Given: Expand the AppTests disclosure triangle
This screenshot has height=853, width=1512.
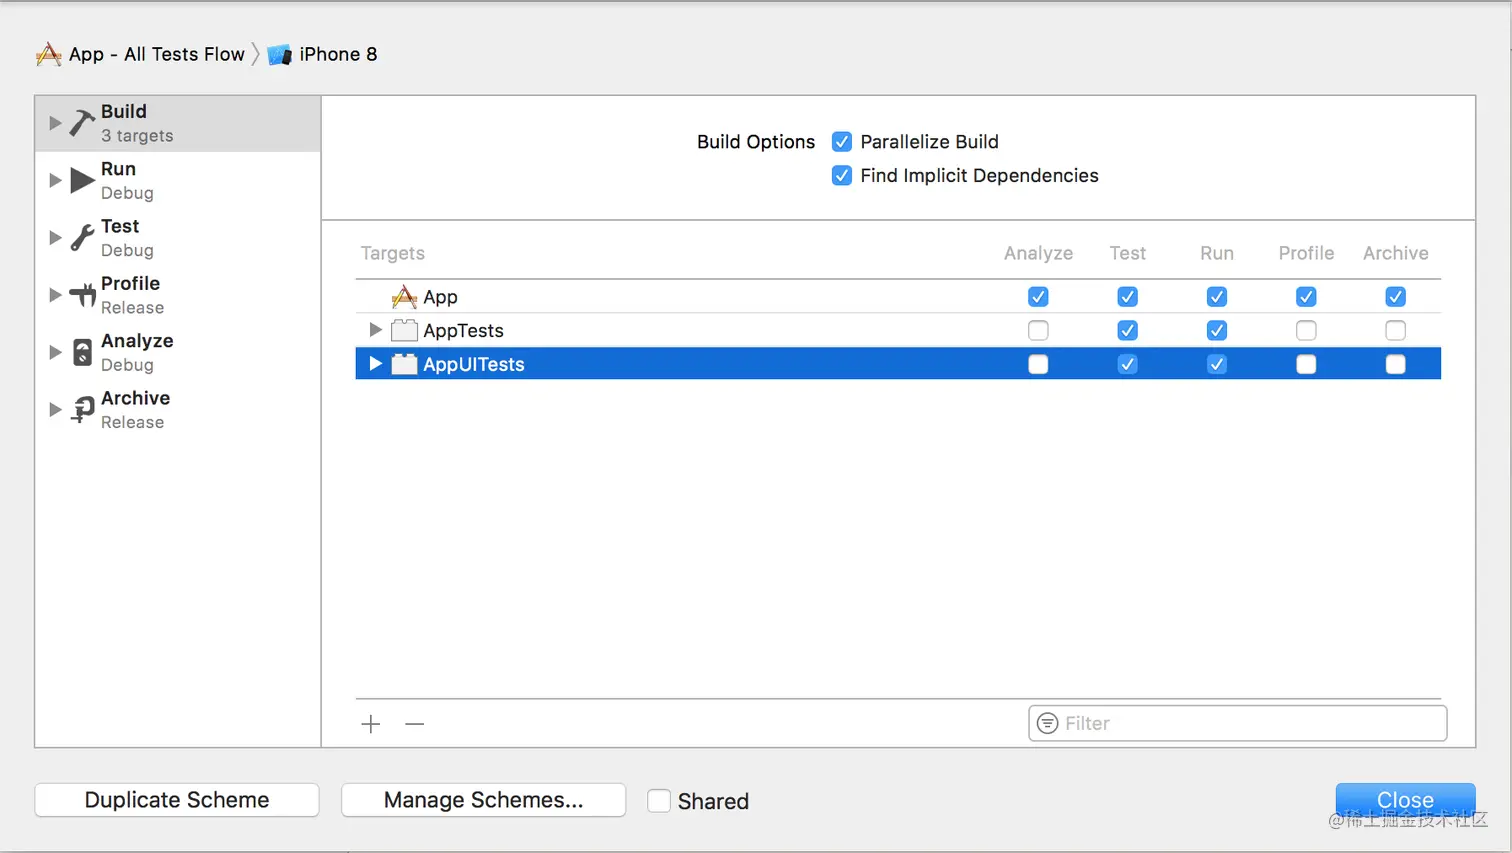Looking at the screenshot, I should click(374, 330).
